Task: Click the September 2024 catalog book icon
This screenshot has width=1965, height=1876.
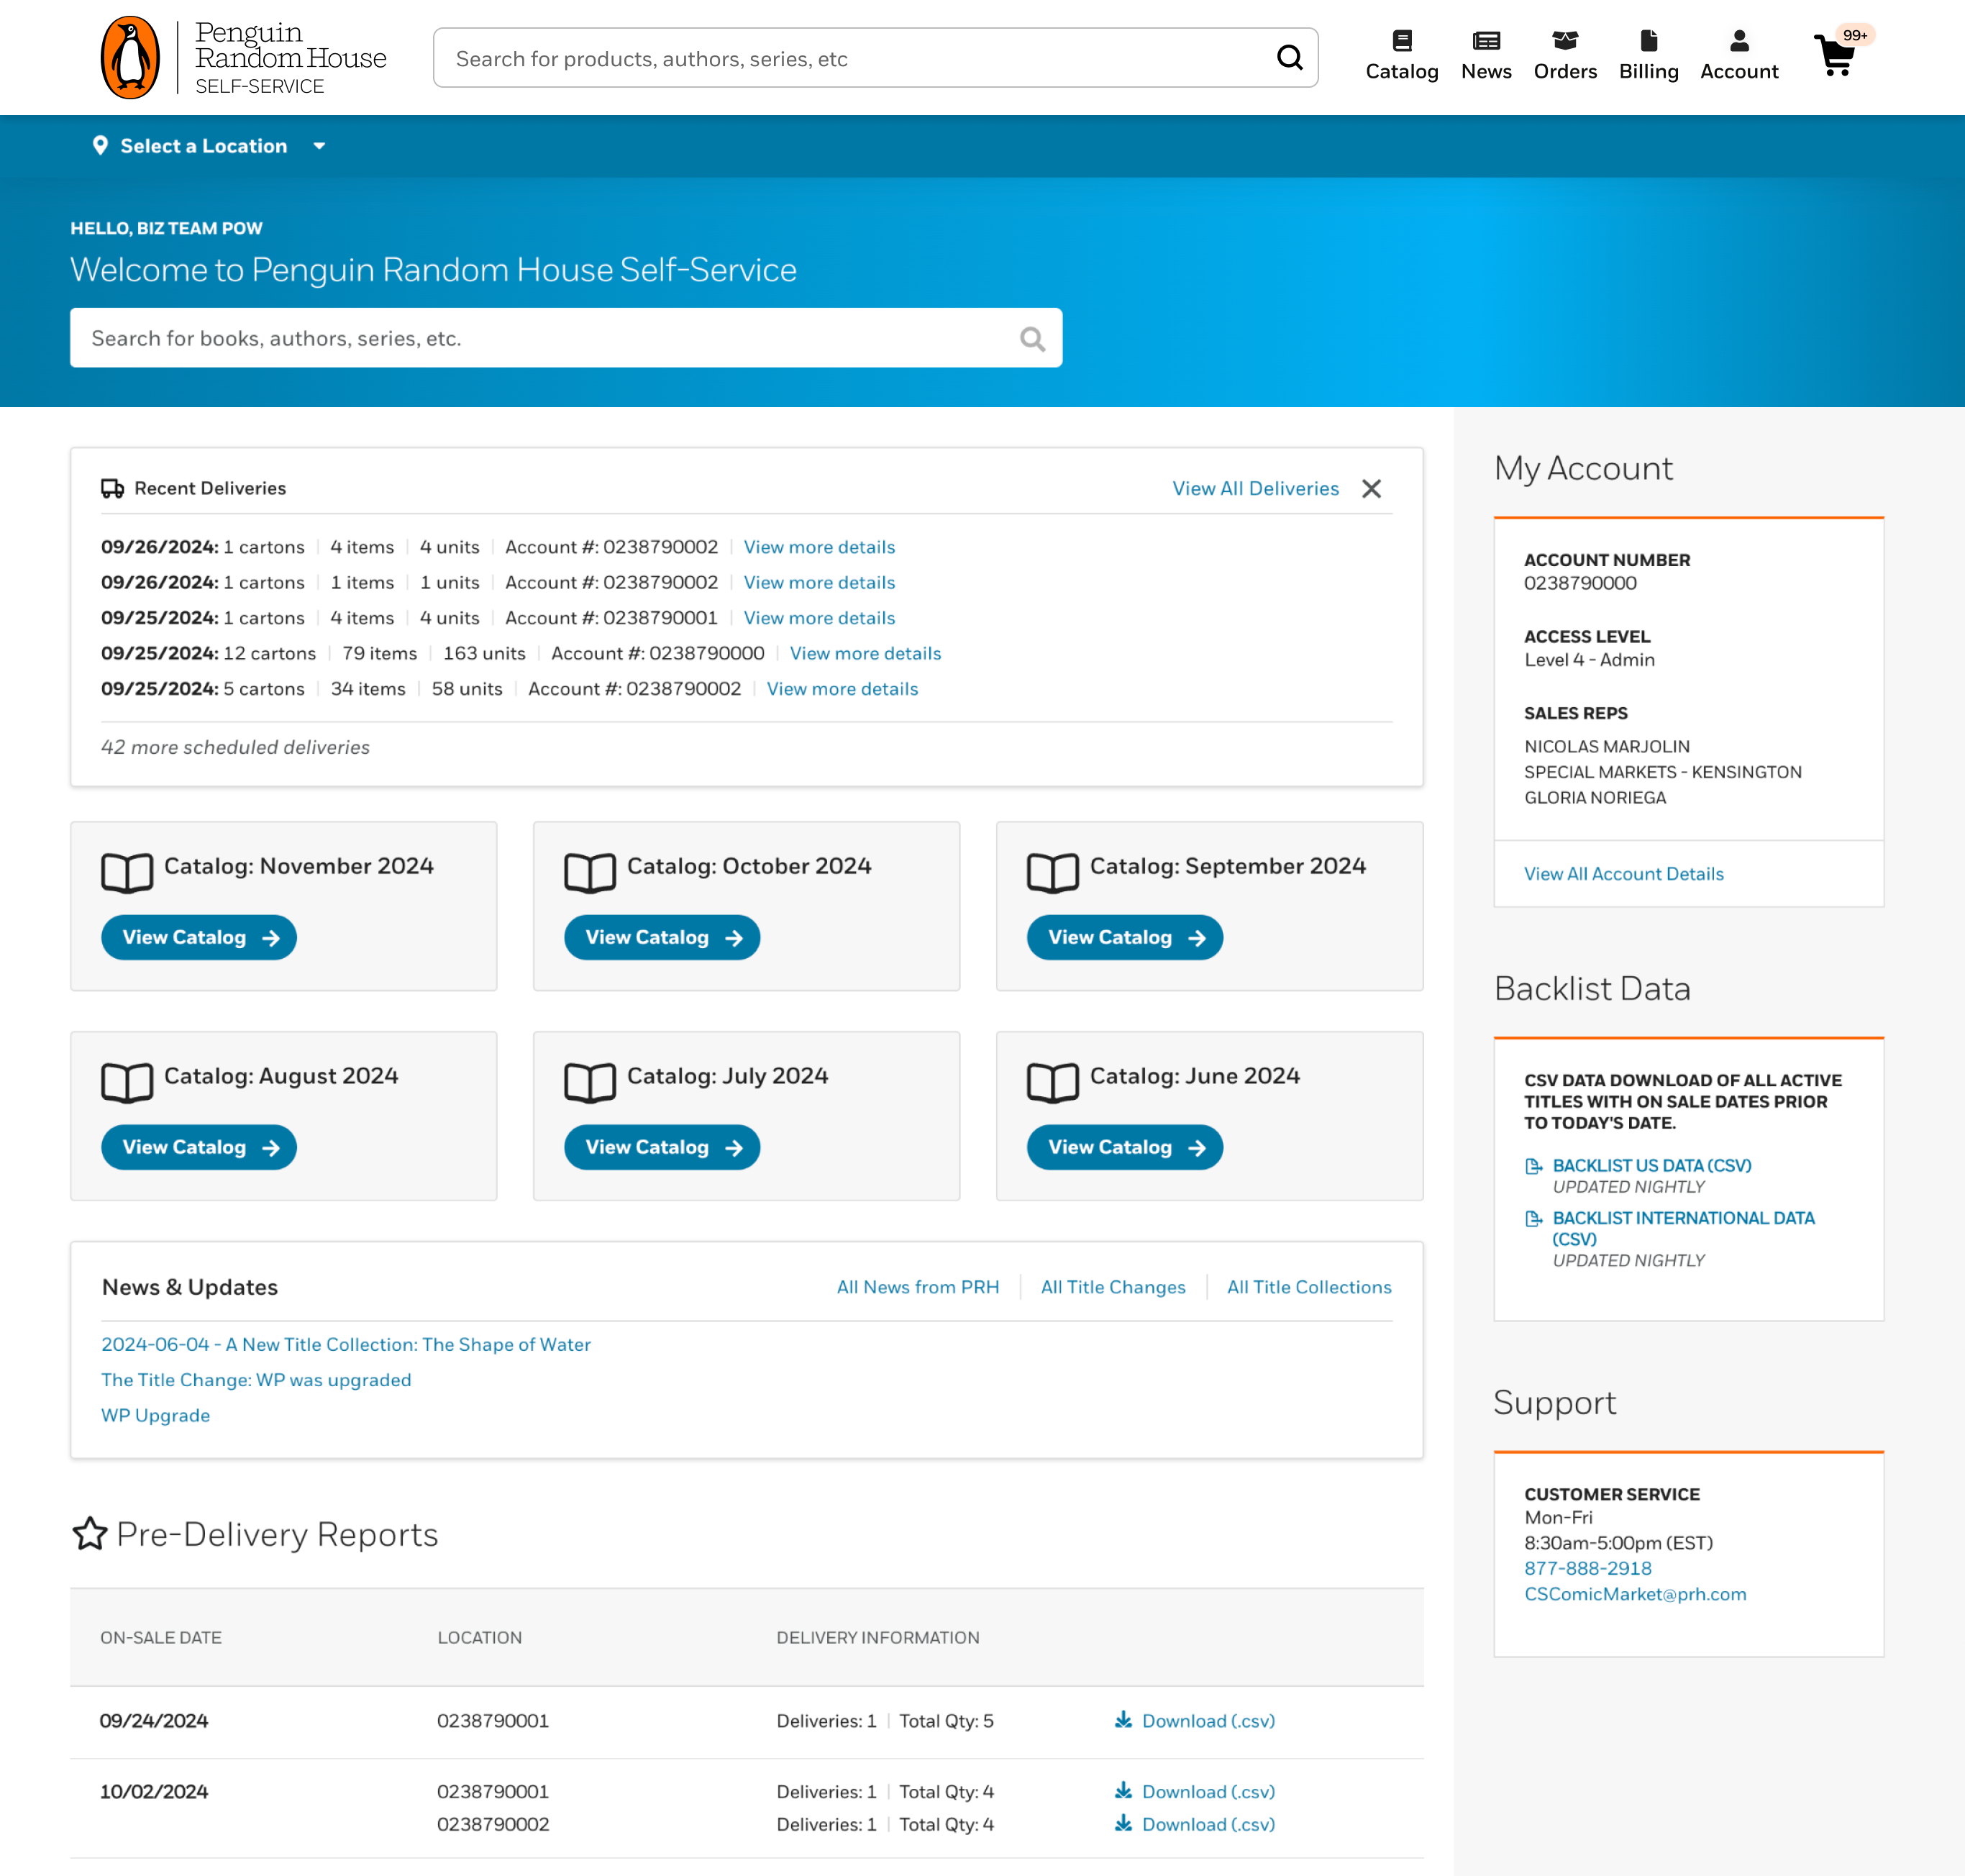Action: (1053, 873)
